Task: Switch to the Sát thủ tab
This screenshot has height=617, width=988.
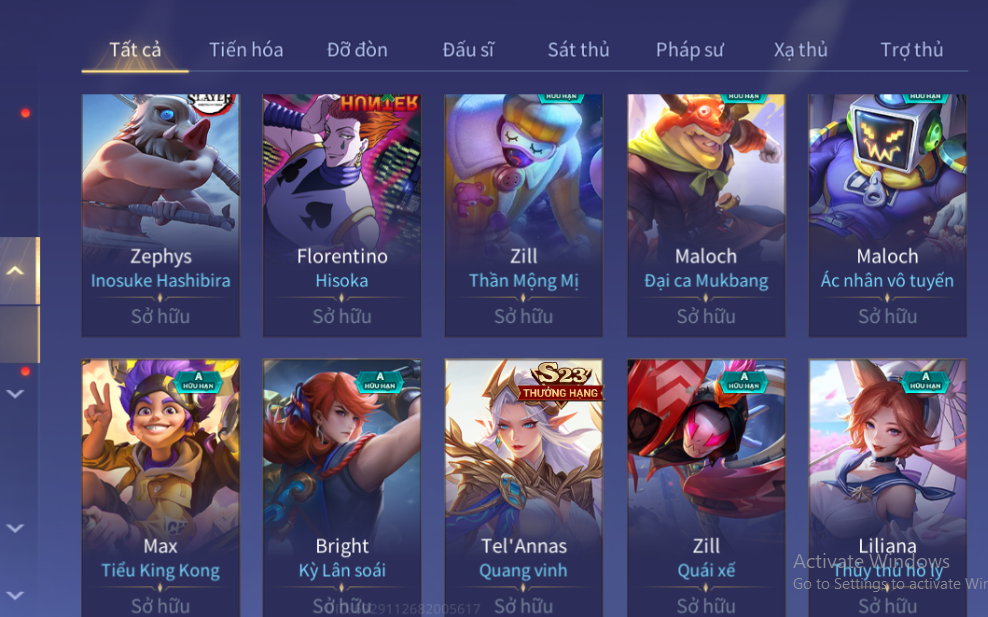Action: tap(578, 50)
